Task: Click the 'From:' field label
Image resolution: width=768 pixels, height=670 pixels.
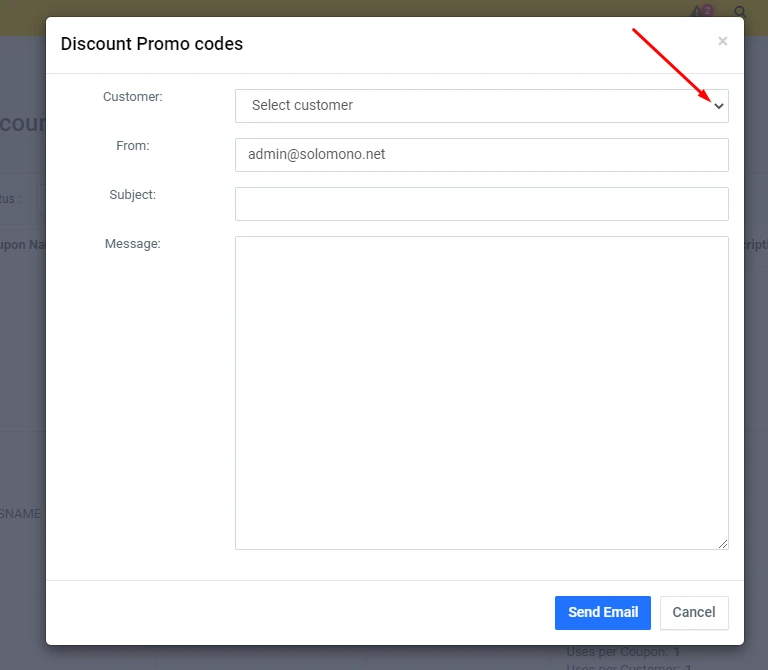Action: tap(132, 146)
